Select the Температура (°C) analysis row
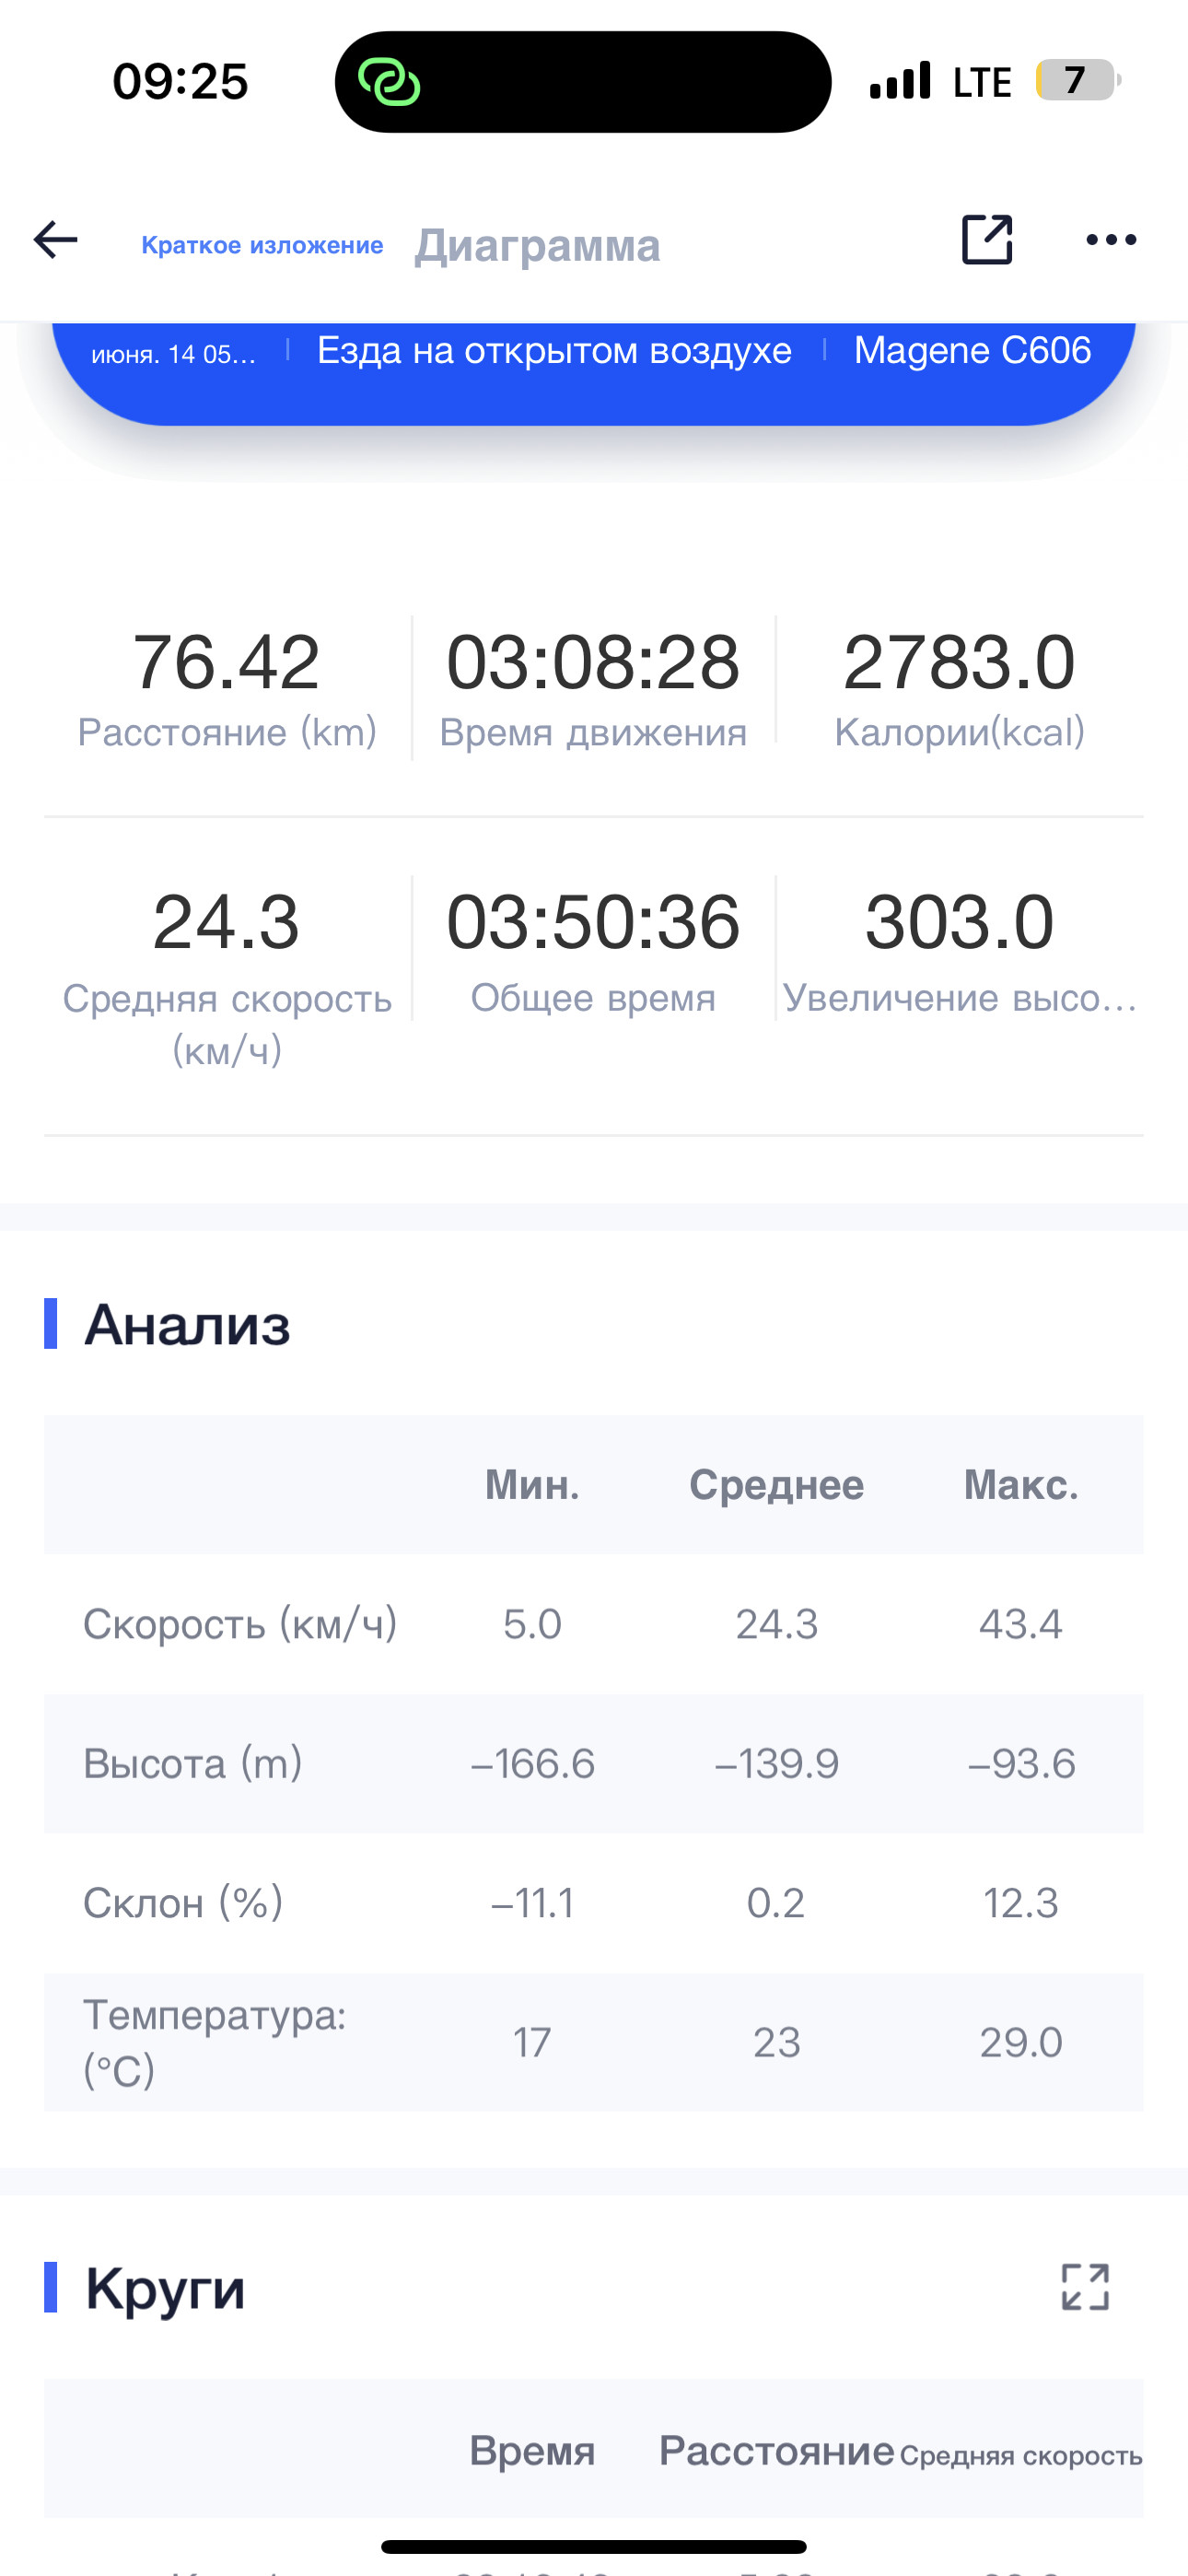Screen dimensions: 1188x2576 [594, 2042]
